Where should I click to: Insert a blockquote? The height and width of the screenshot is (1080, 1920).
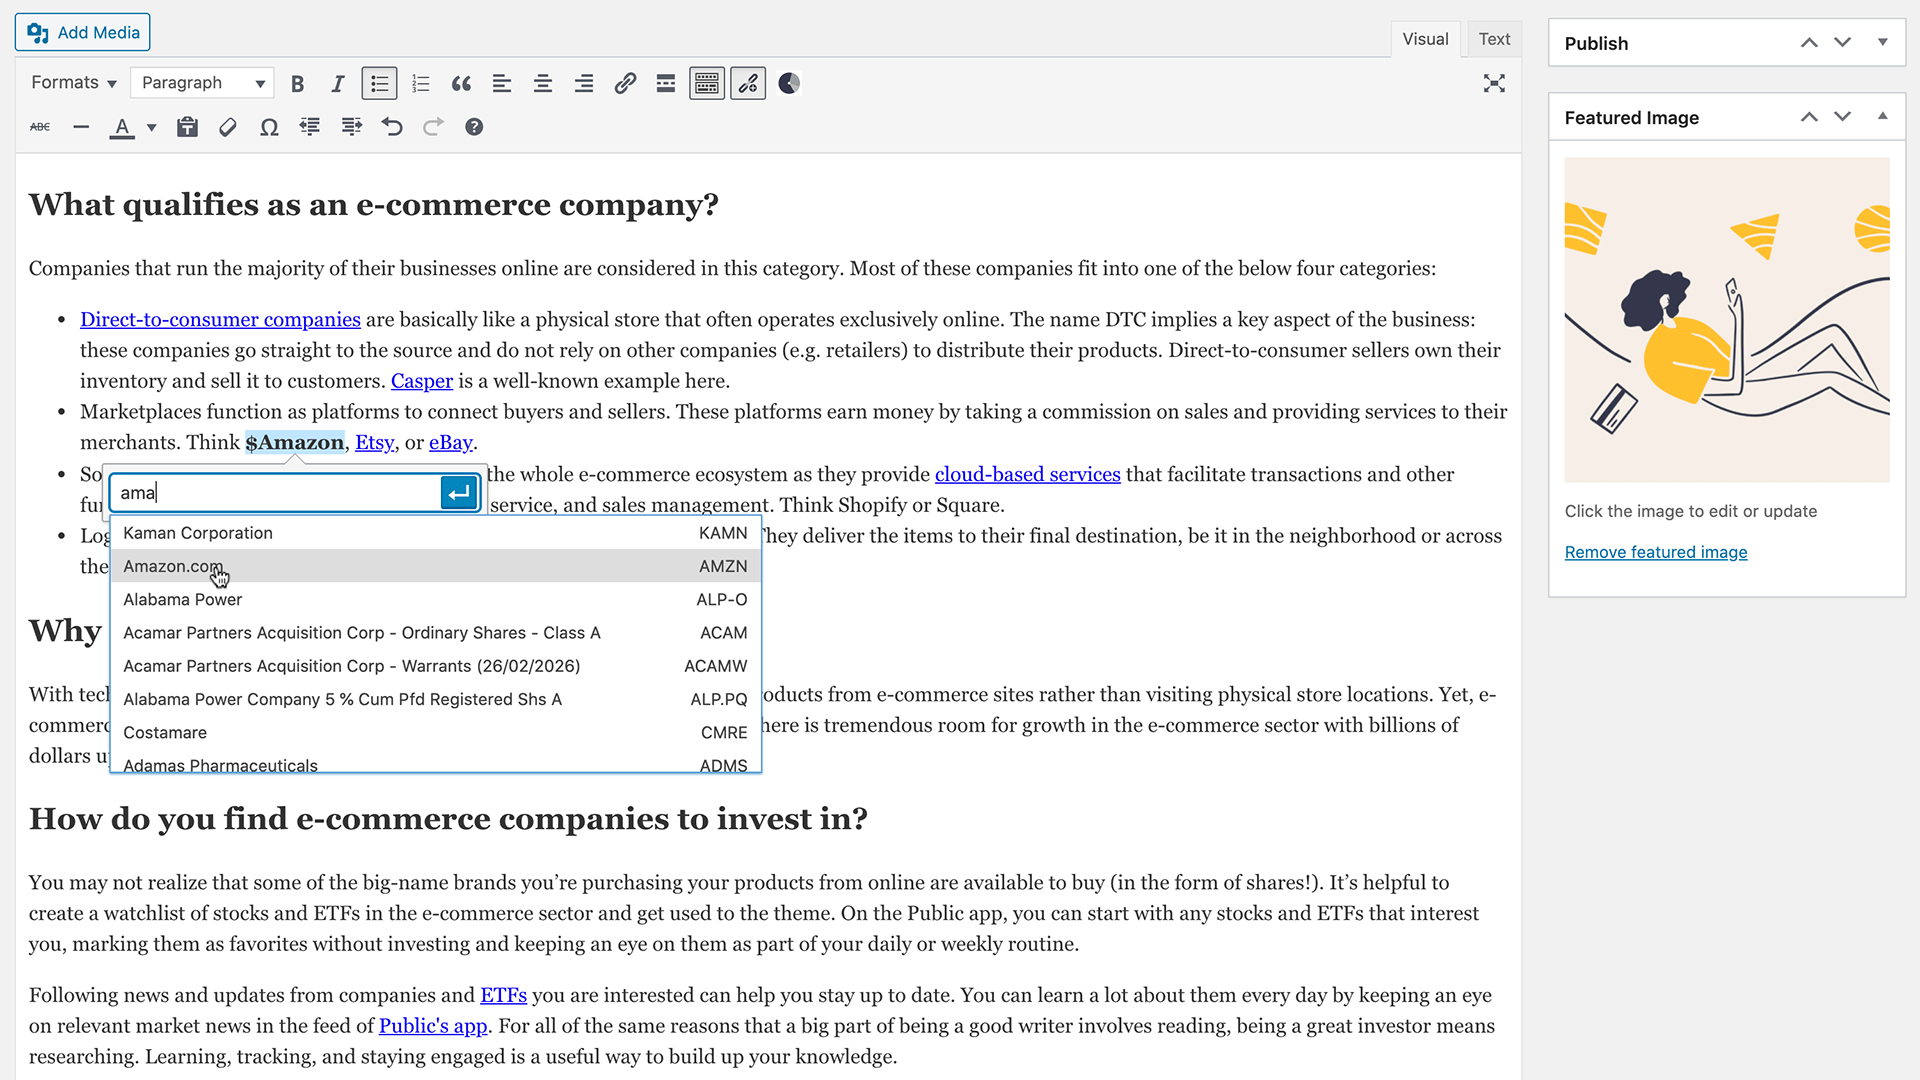(x=461, y=83)
